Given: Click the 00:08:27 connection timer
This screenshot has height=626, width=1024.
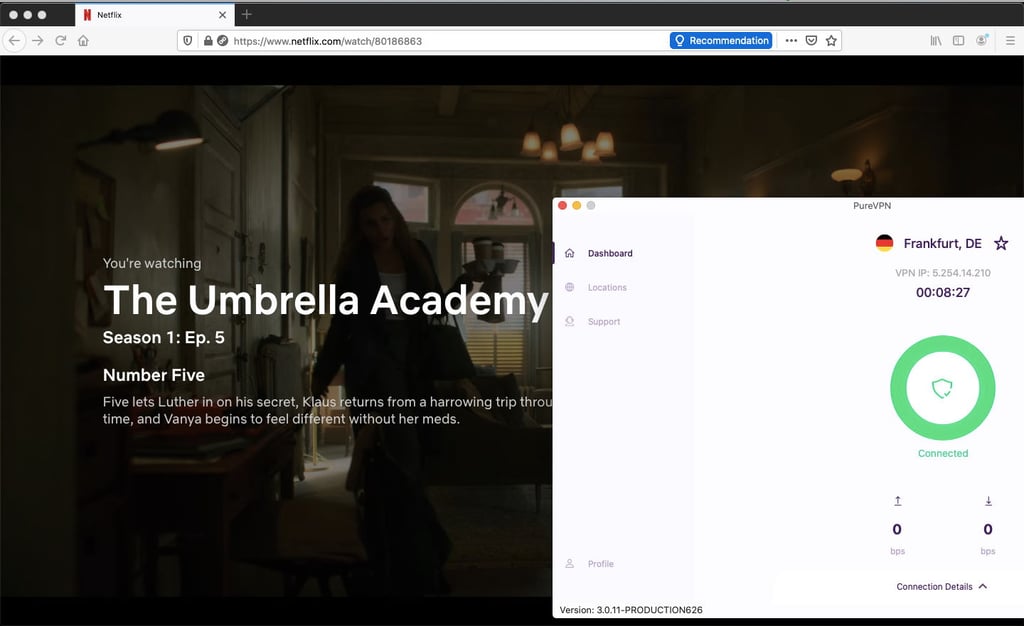Looking at the screenshot, I should (942, 292).
